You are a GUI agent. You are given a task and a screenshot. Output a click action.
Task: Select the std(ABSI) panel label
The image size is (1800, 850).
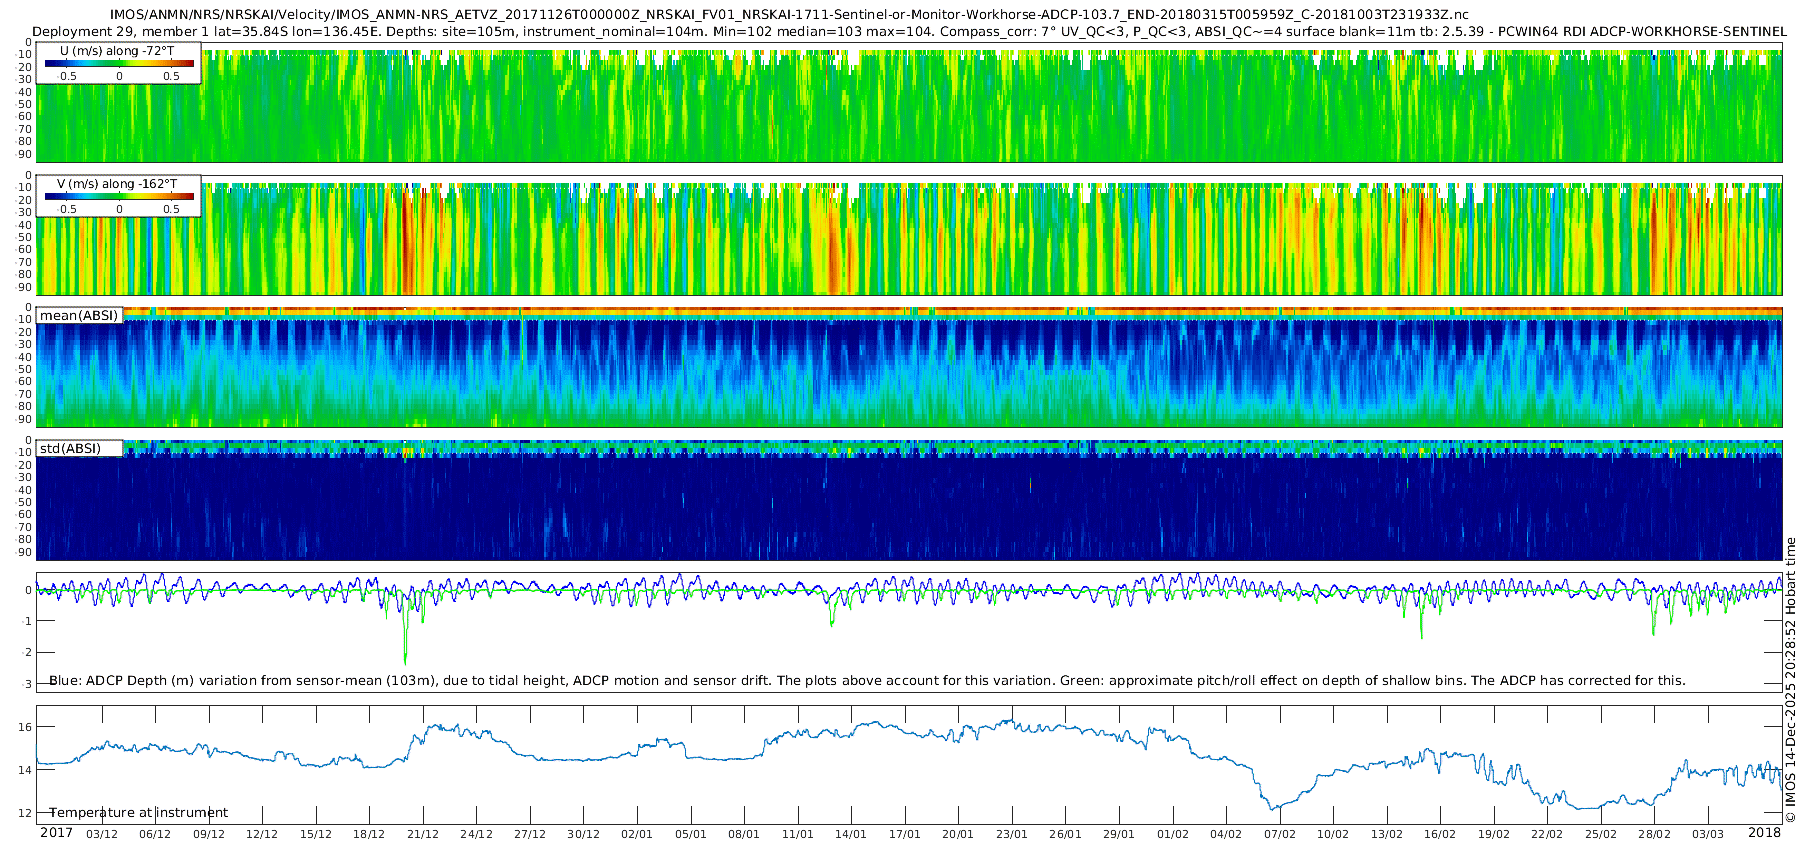tap(70, 449)
